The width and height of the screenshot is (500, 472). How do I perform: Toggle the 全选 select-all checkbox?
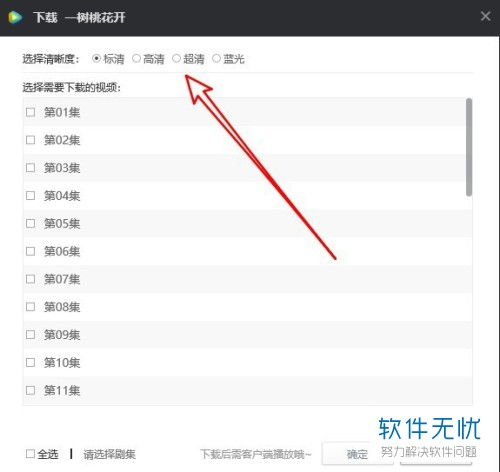click(x=30, y=454)
